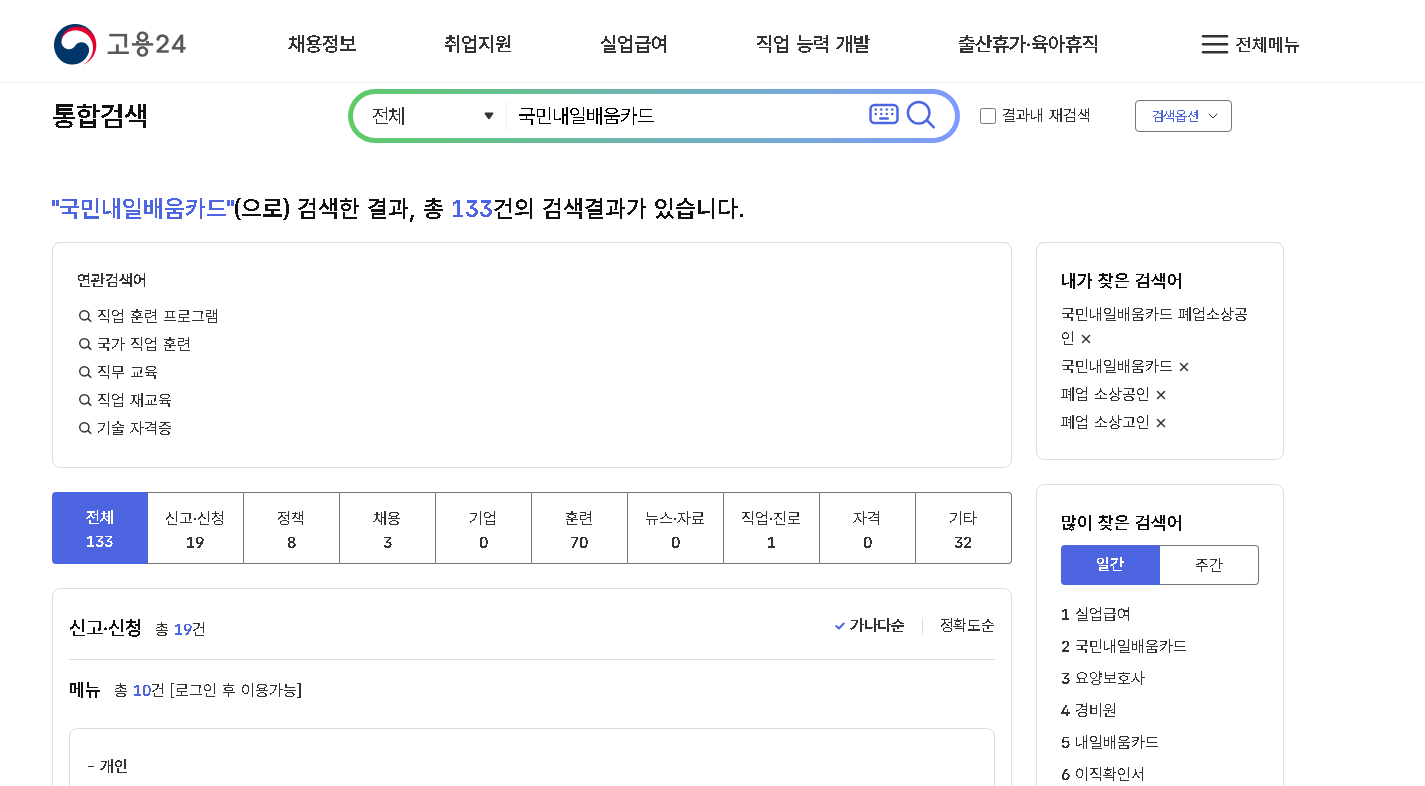Enable the 결과내 재검색 checkbox
The width and height of the screenshot is (1425, 786).
point(988,116)
